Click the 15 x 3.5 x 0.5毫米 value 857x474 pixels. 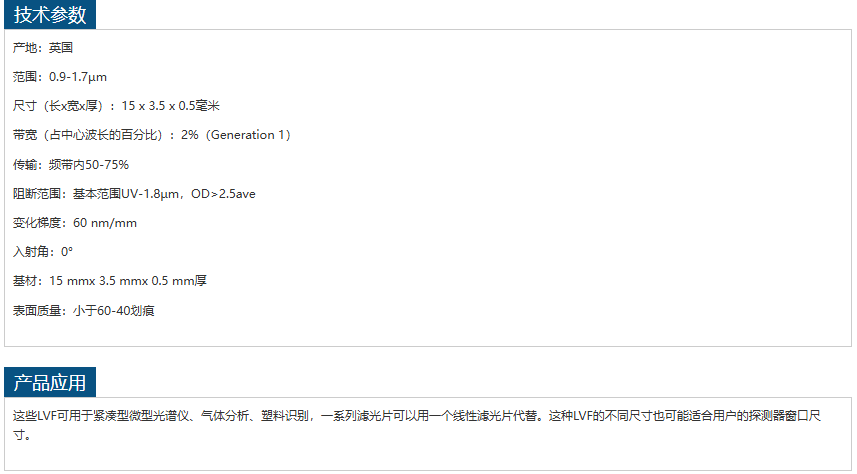click(x=171, y=106)
